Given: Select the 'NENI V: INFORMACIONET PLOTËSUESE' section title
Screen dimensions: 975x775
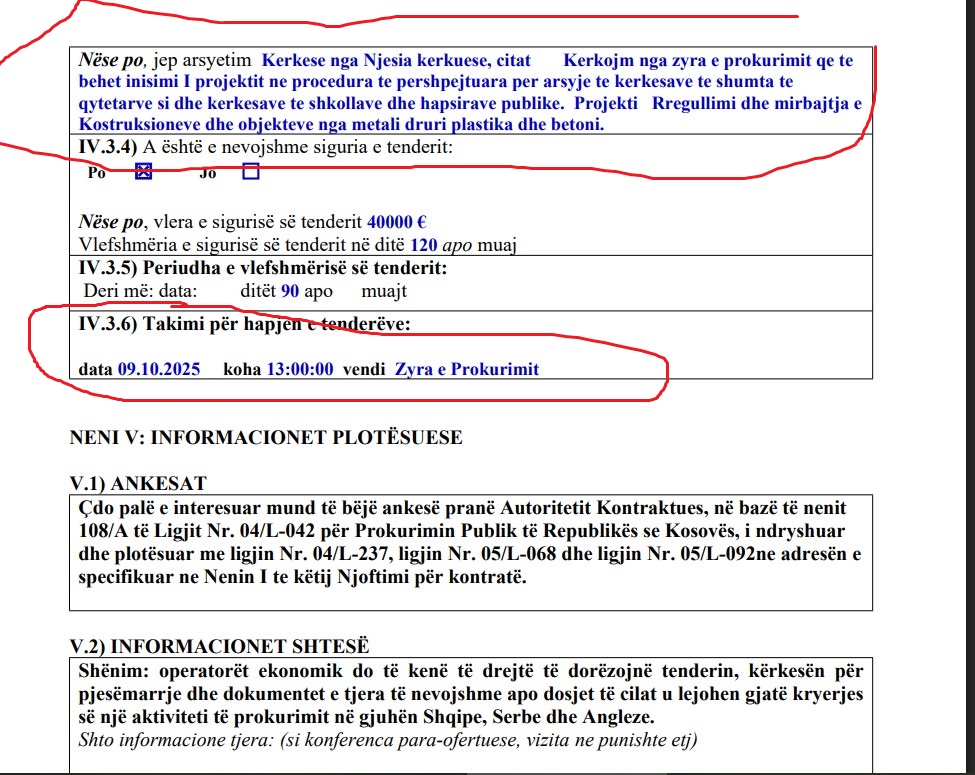Looking at the screenshot, I should pyautogui.click(x=266, y=438).
